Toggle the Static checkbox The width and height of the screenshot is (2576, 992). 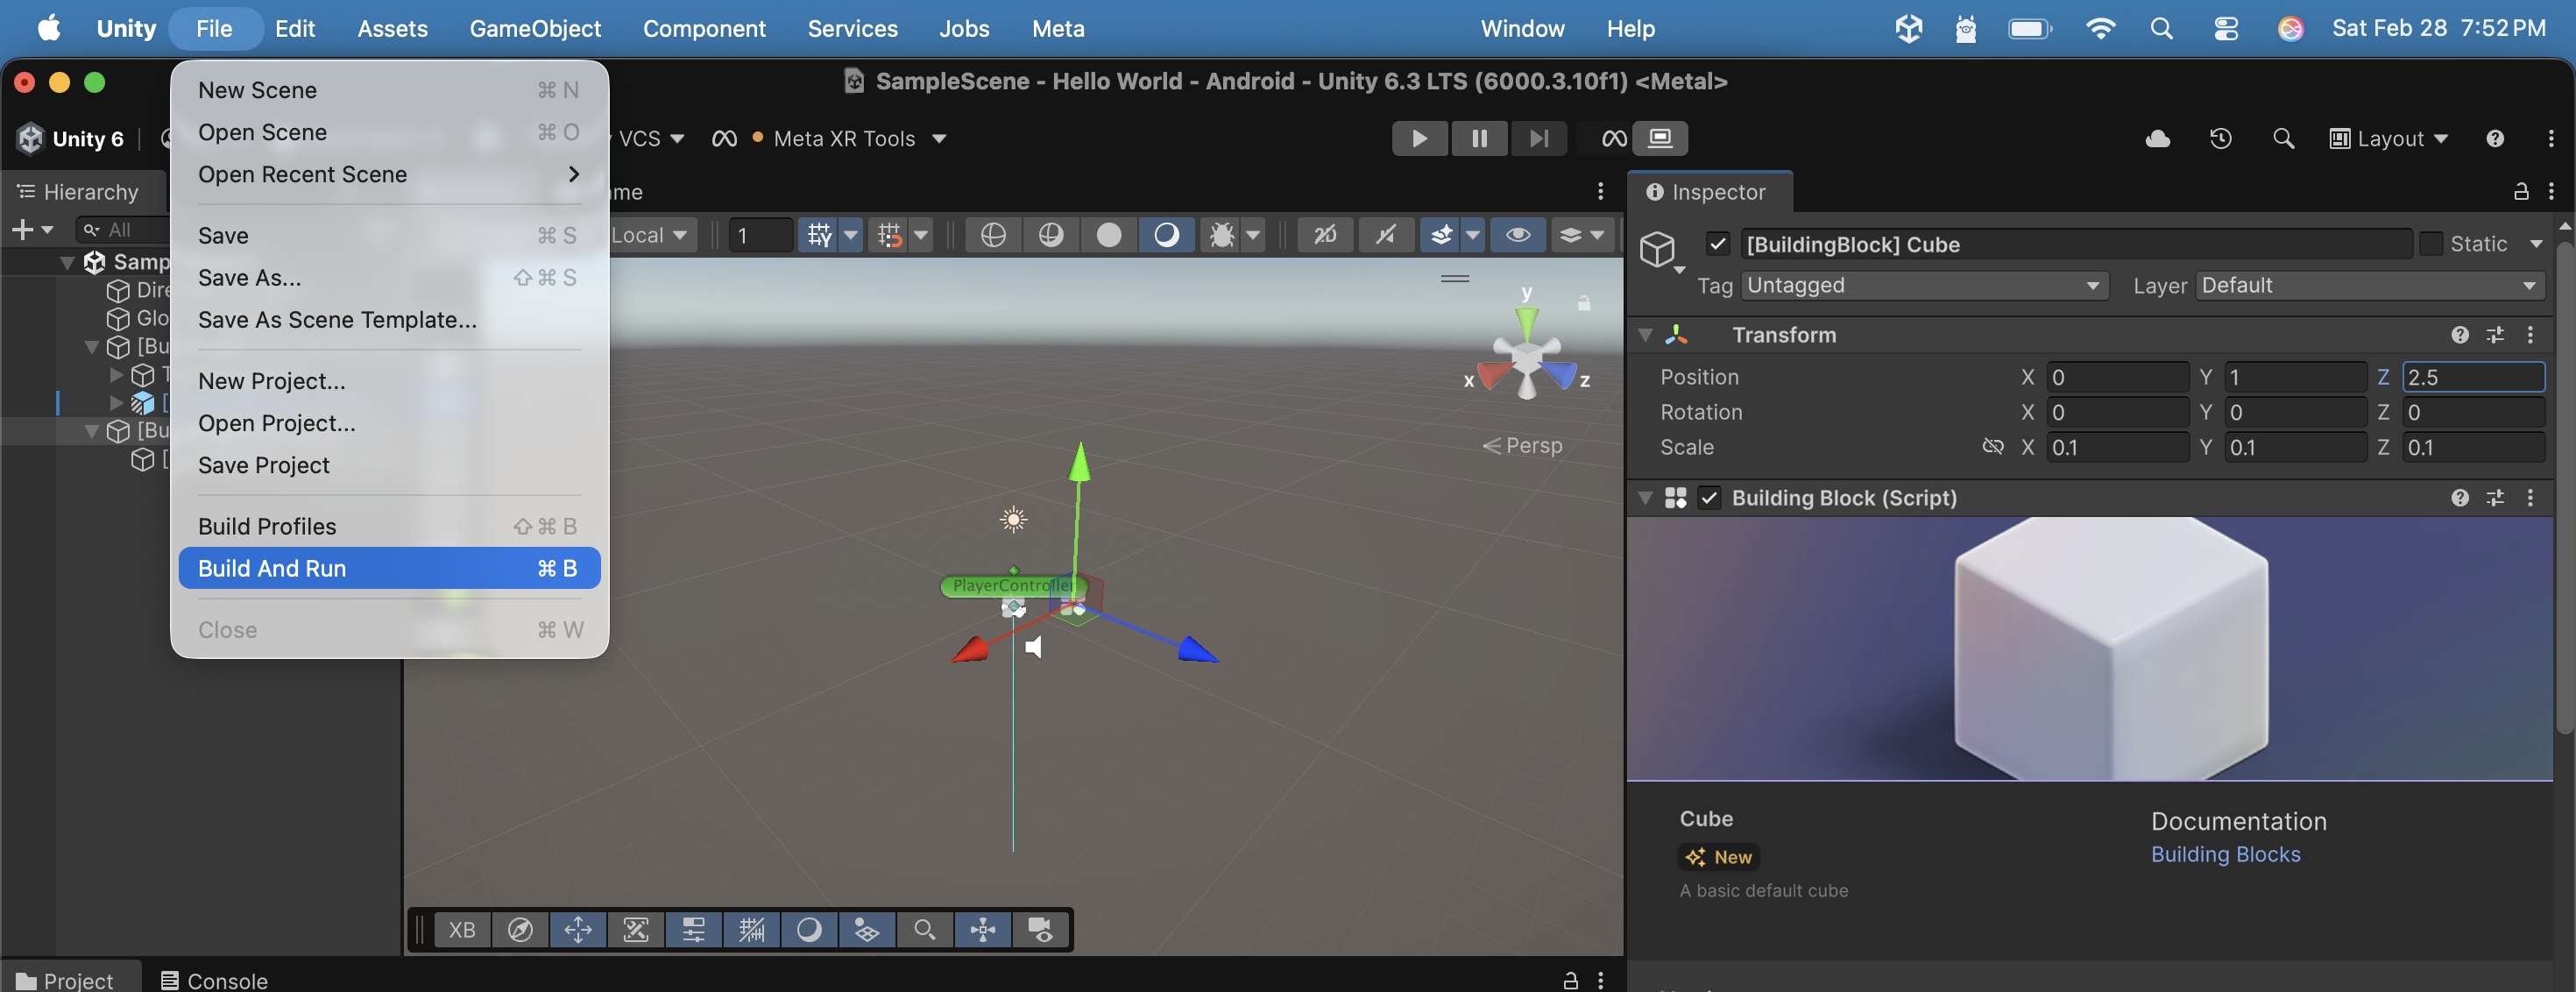click(x=2431, y=244)
